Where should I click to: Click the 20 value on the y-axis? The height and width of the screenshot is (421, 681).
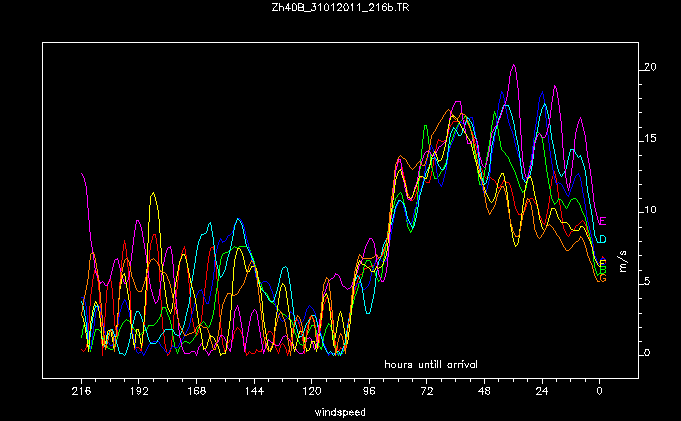pyautogui.click(x=650, y=67)
